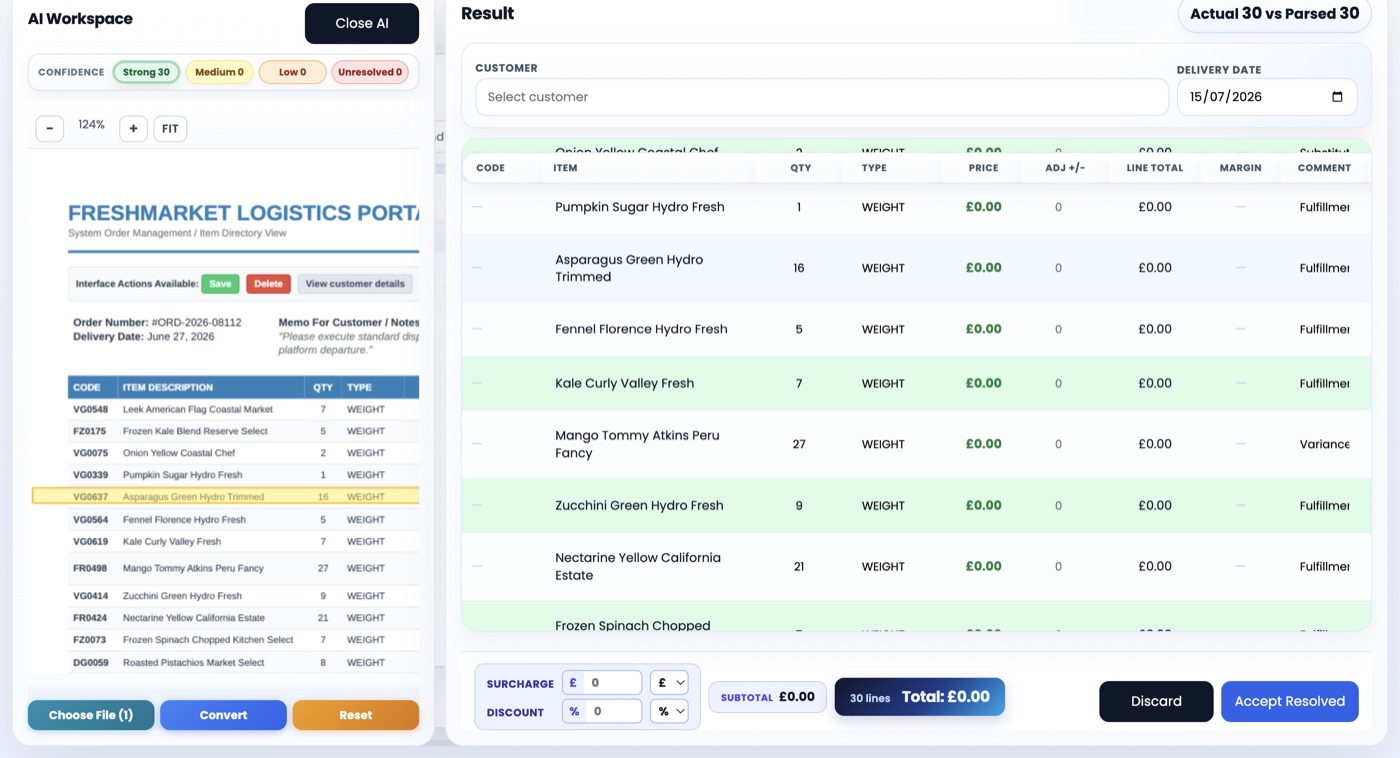Click the PRICE column header

[x=983, y=168]
